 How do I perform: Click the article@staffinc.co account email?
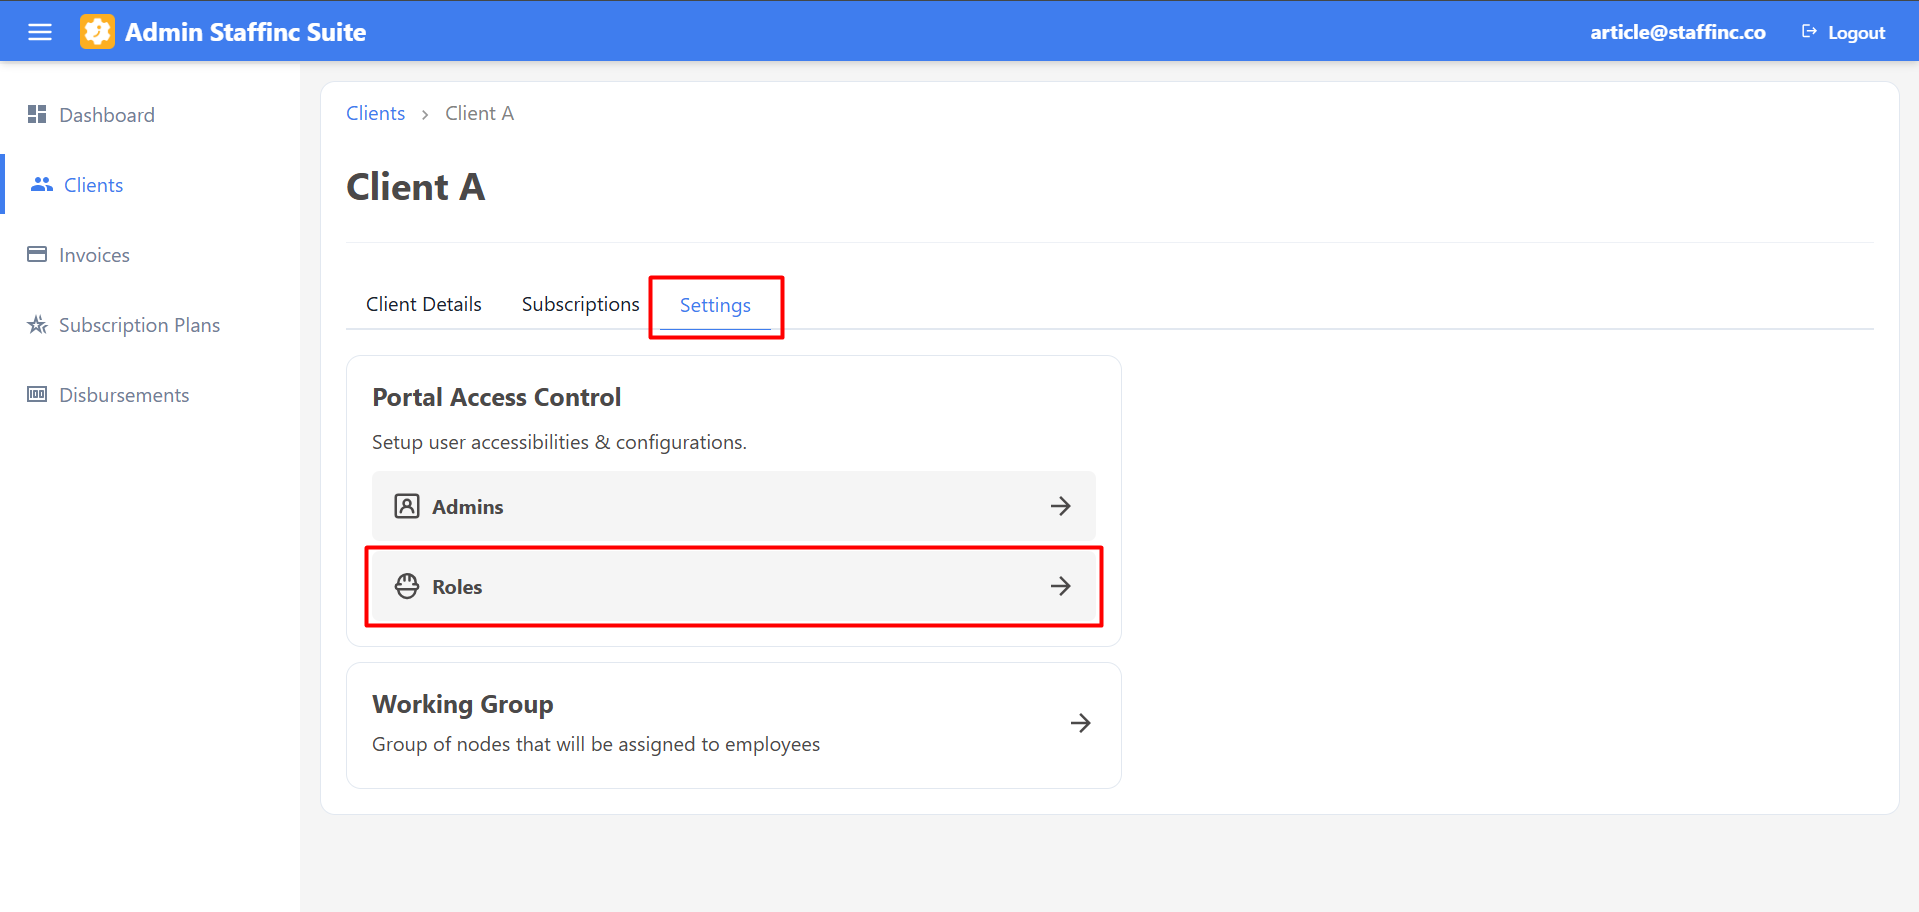tap(1677, 32)
